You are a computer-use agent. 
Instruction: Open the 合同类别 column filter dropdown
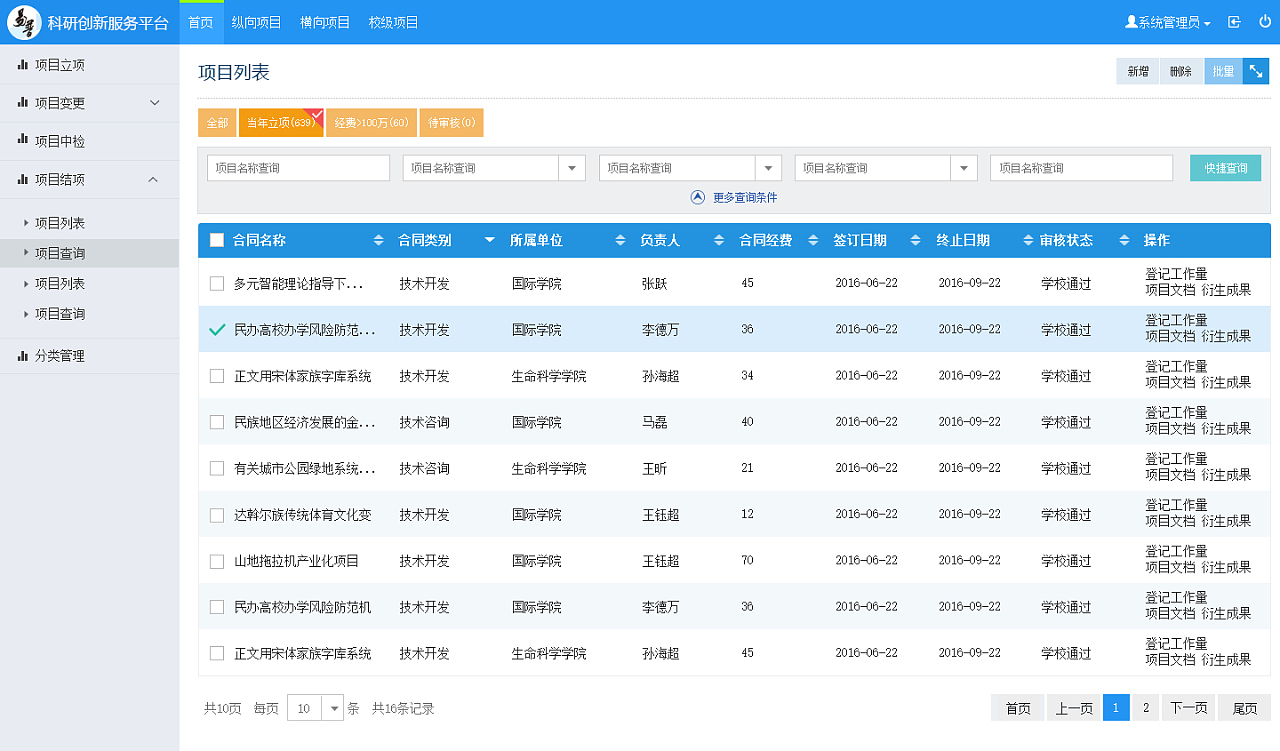(x=489, y=240)
